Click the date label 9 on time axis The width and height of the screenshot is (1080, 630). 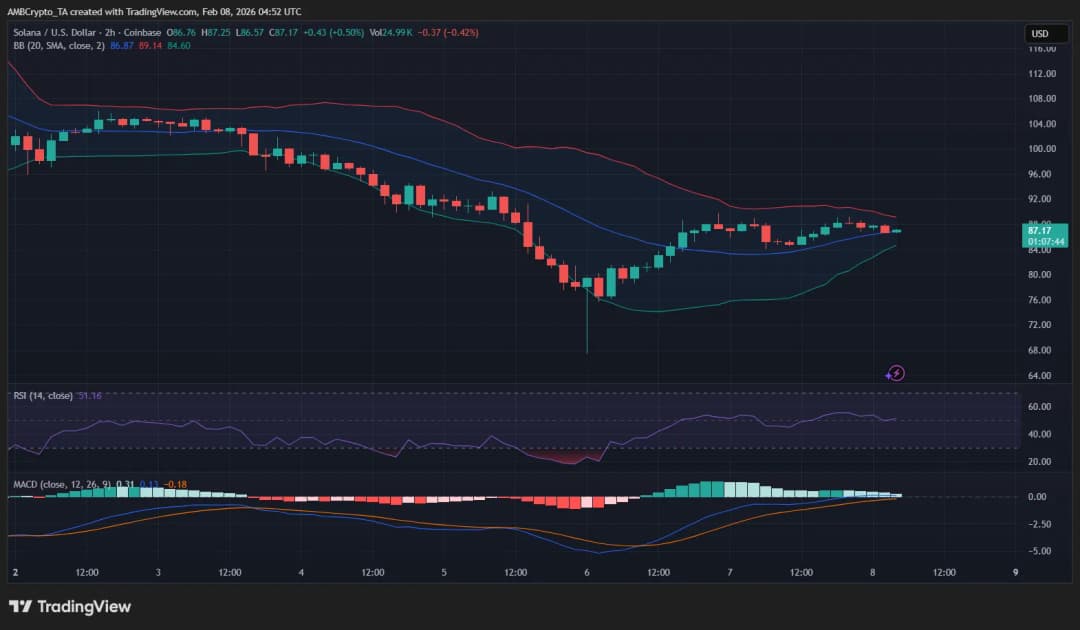[x=1015, y=573]
